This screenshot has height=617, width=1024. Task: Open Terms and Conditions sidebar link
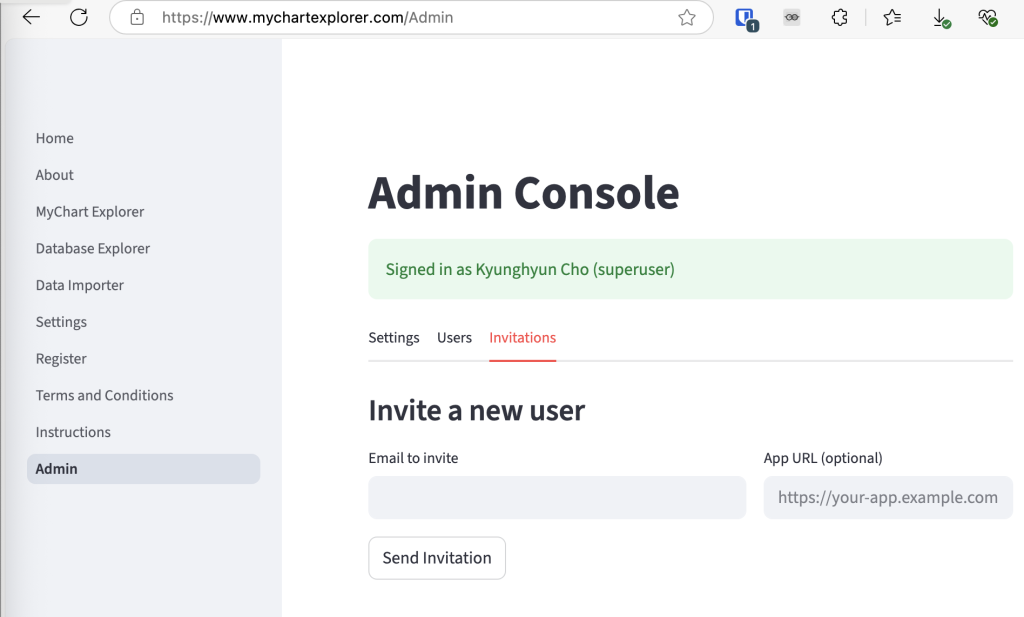point(104,395)
